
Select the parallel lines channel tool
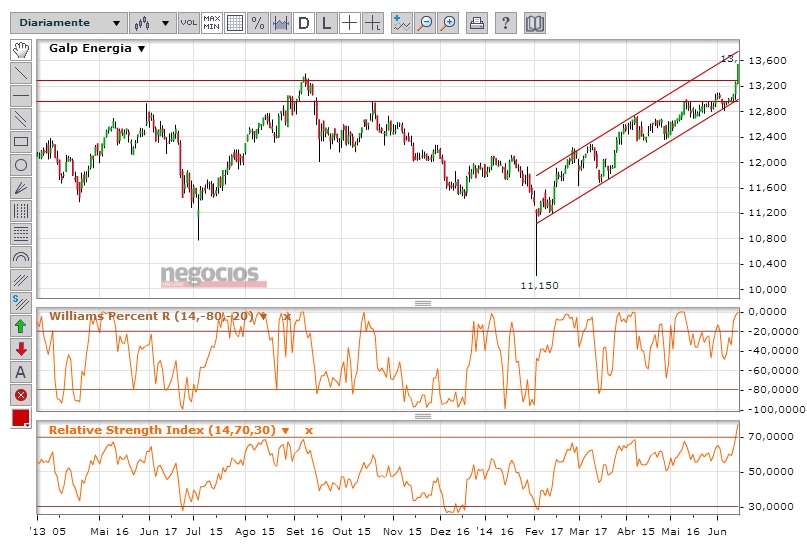(x=21, y=119)
